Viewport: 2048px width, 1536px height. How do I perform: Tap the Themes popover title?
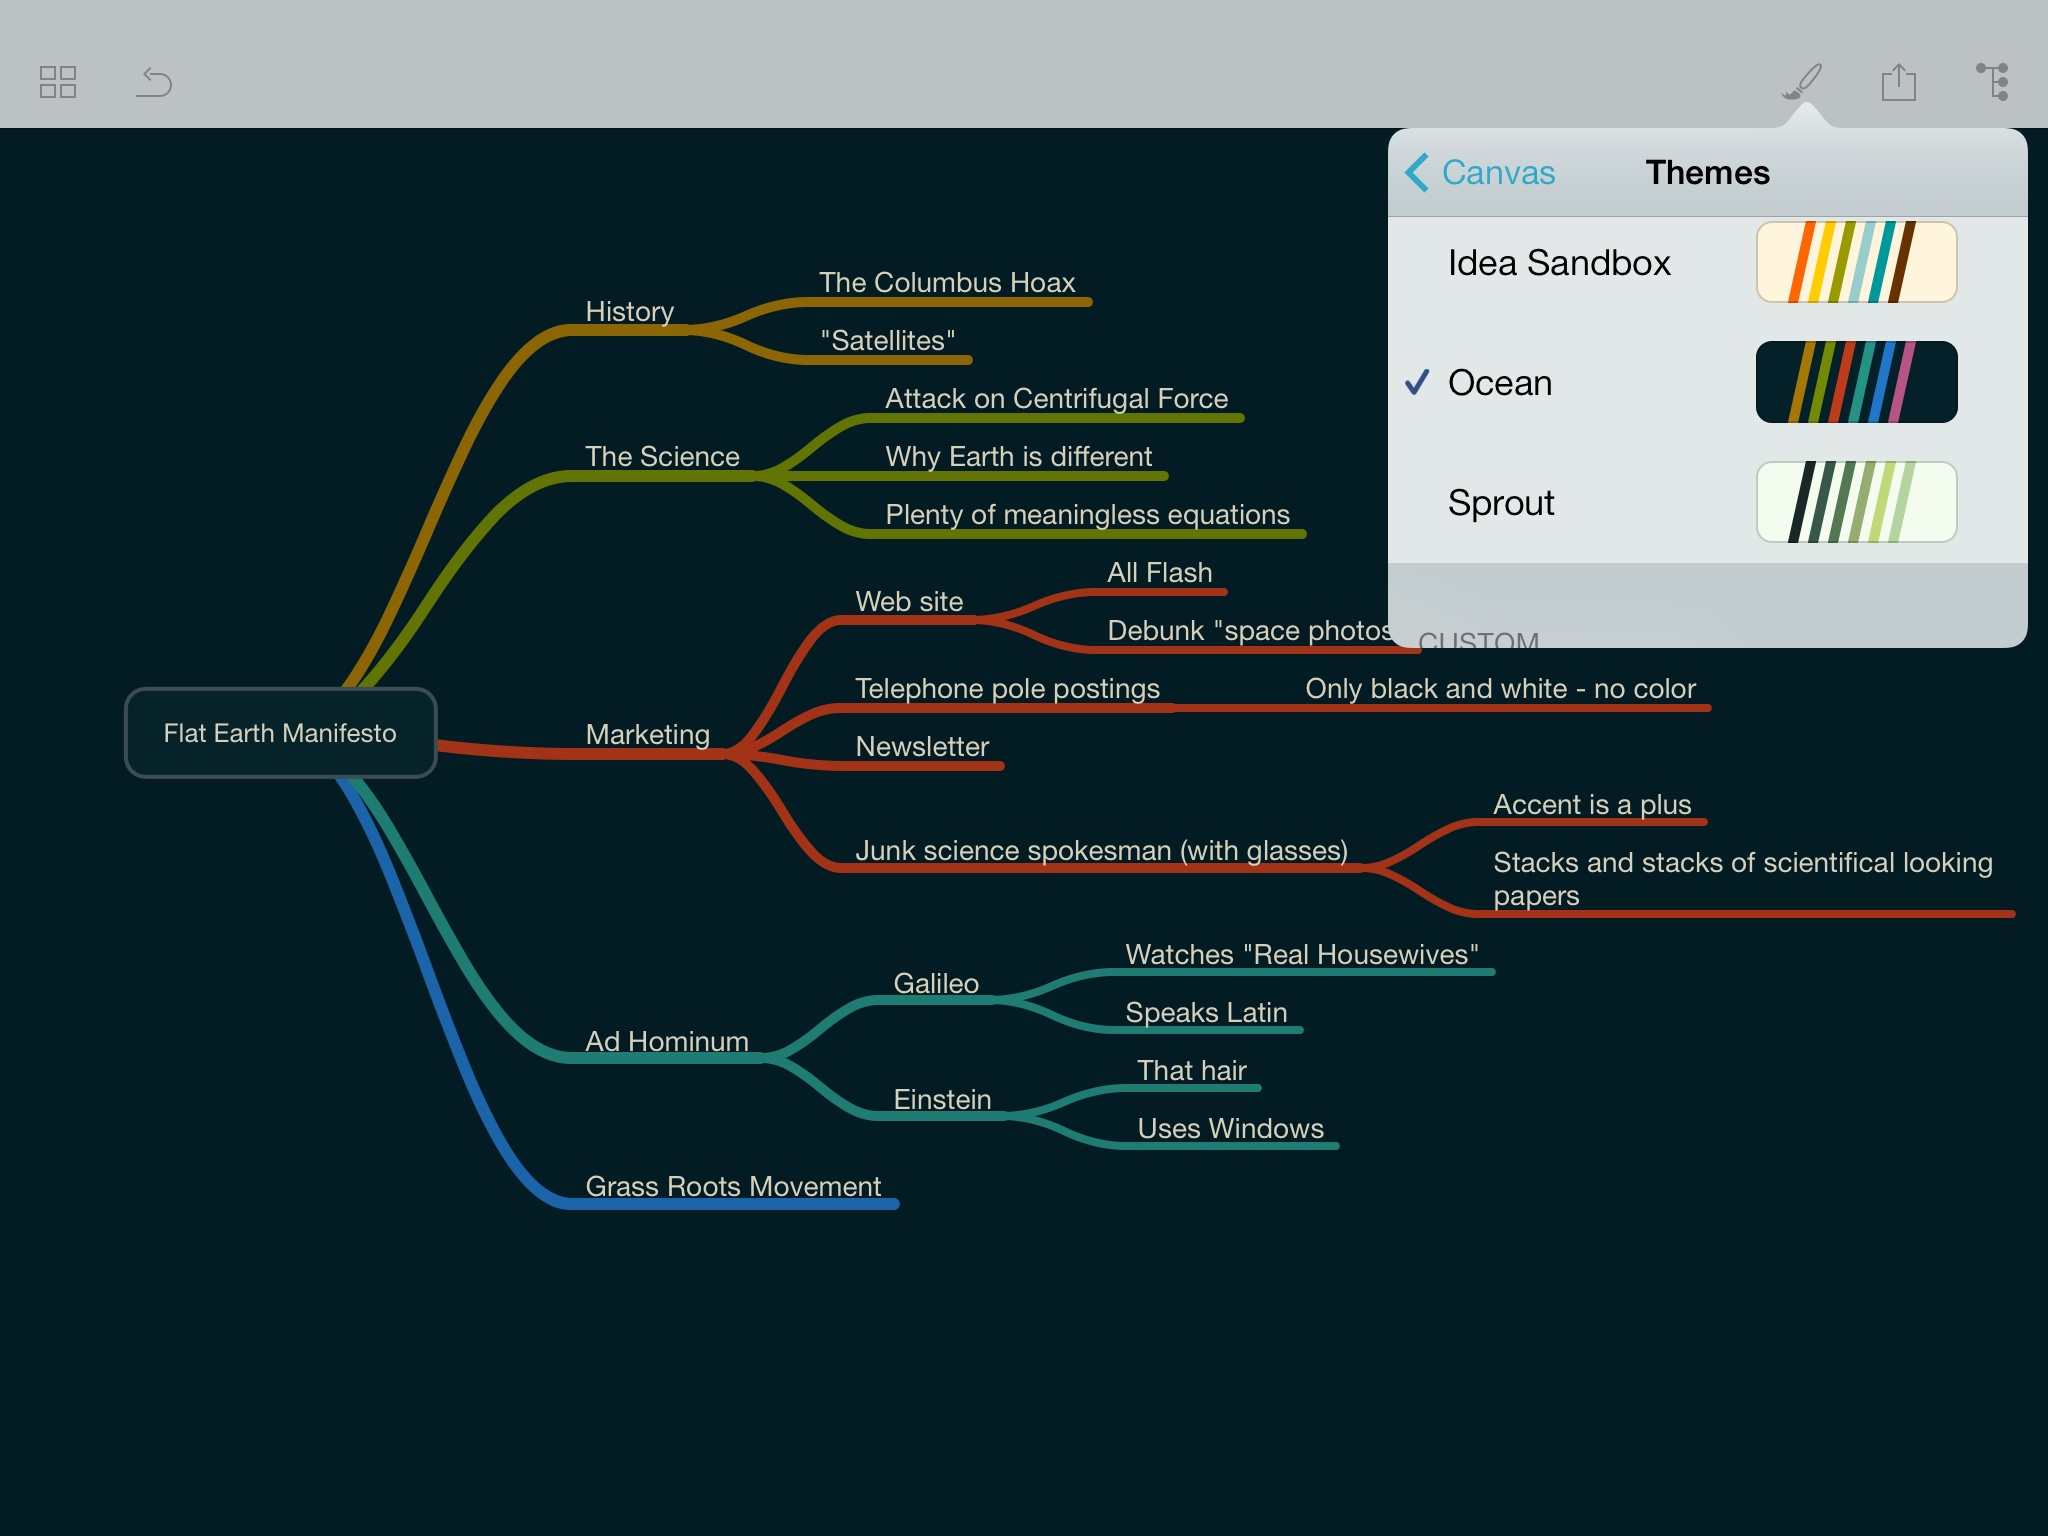pos(1708,172)
